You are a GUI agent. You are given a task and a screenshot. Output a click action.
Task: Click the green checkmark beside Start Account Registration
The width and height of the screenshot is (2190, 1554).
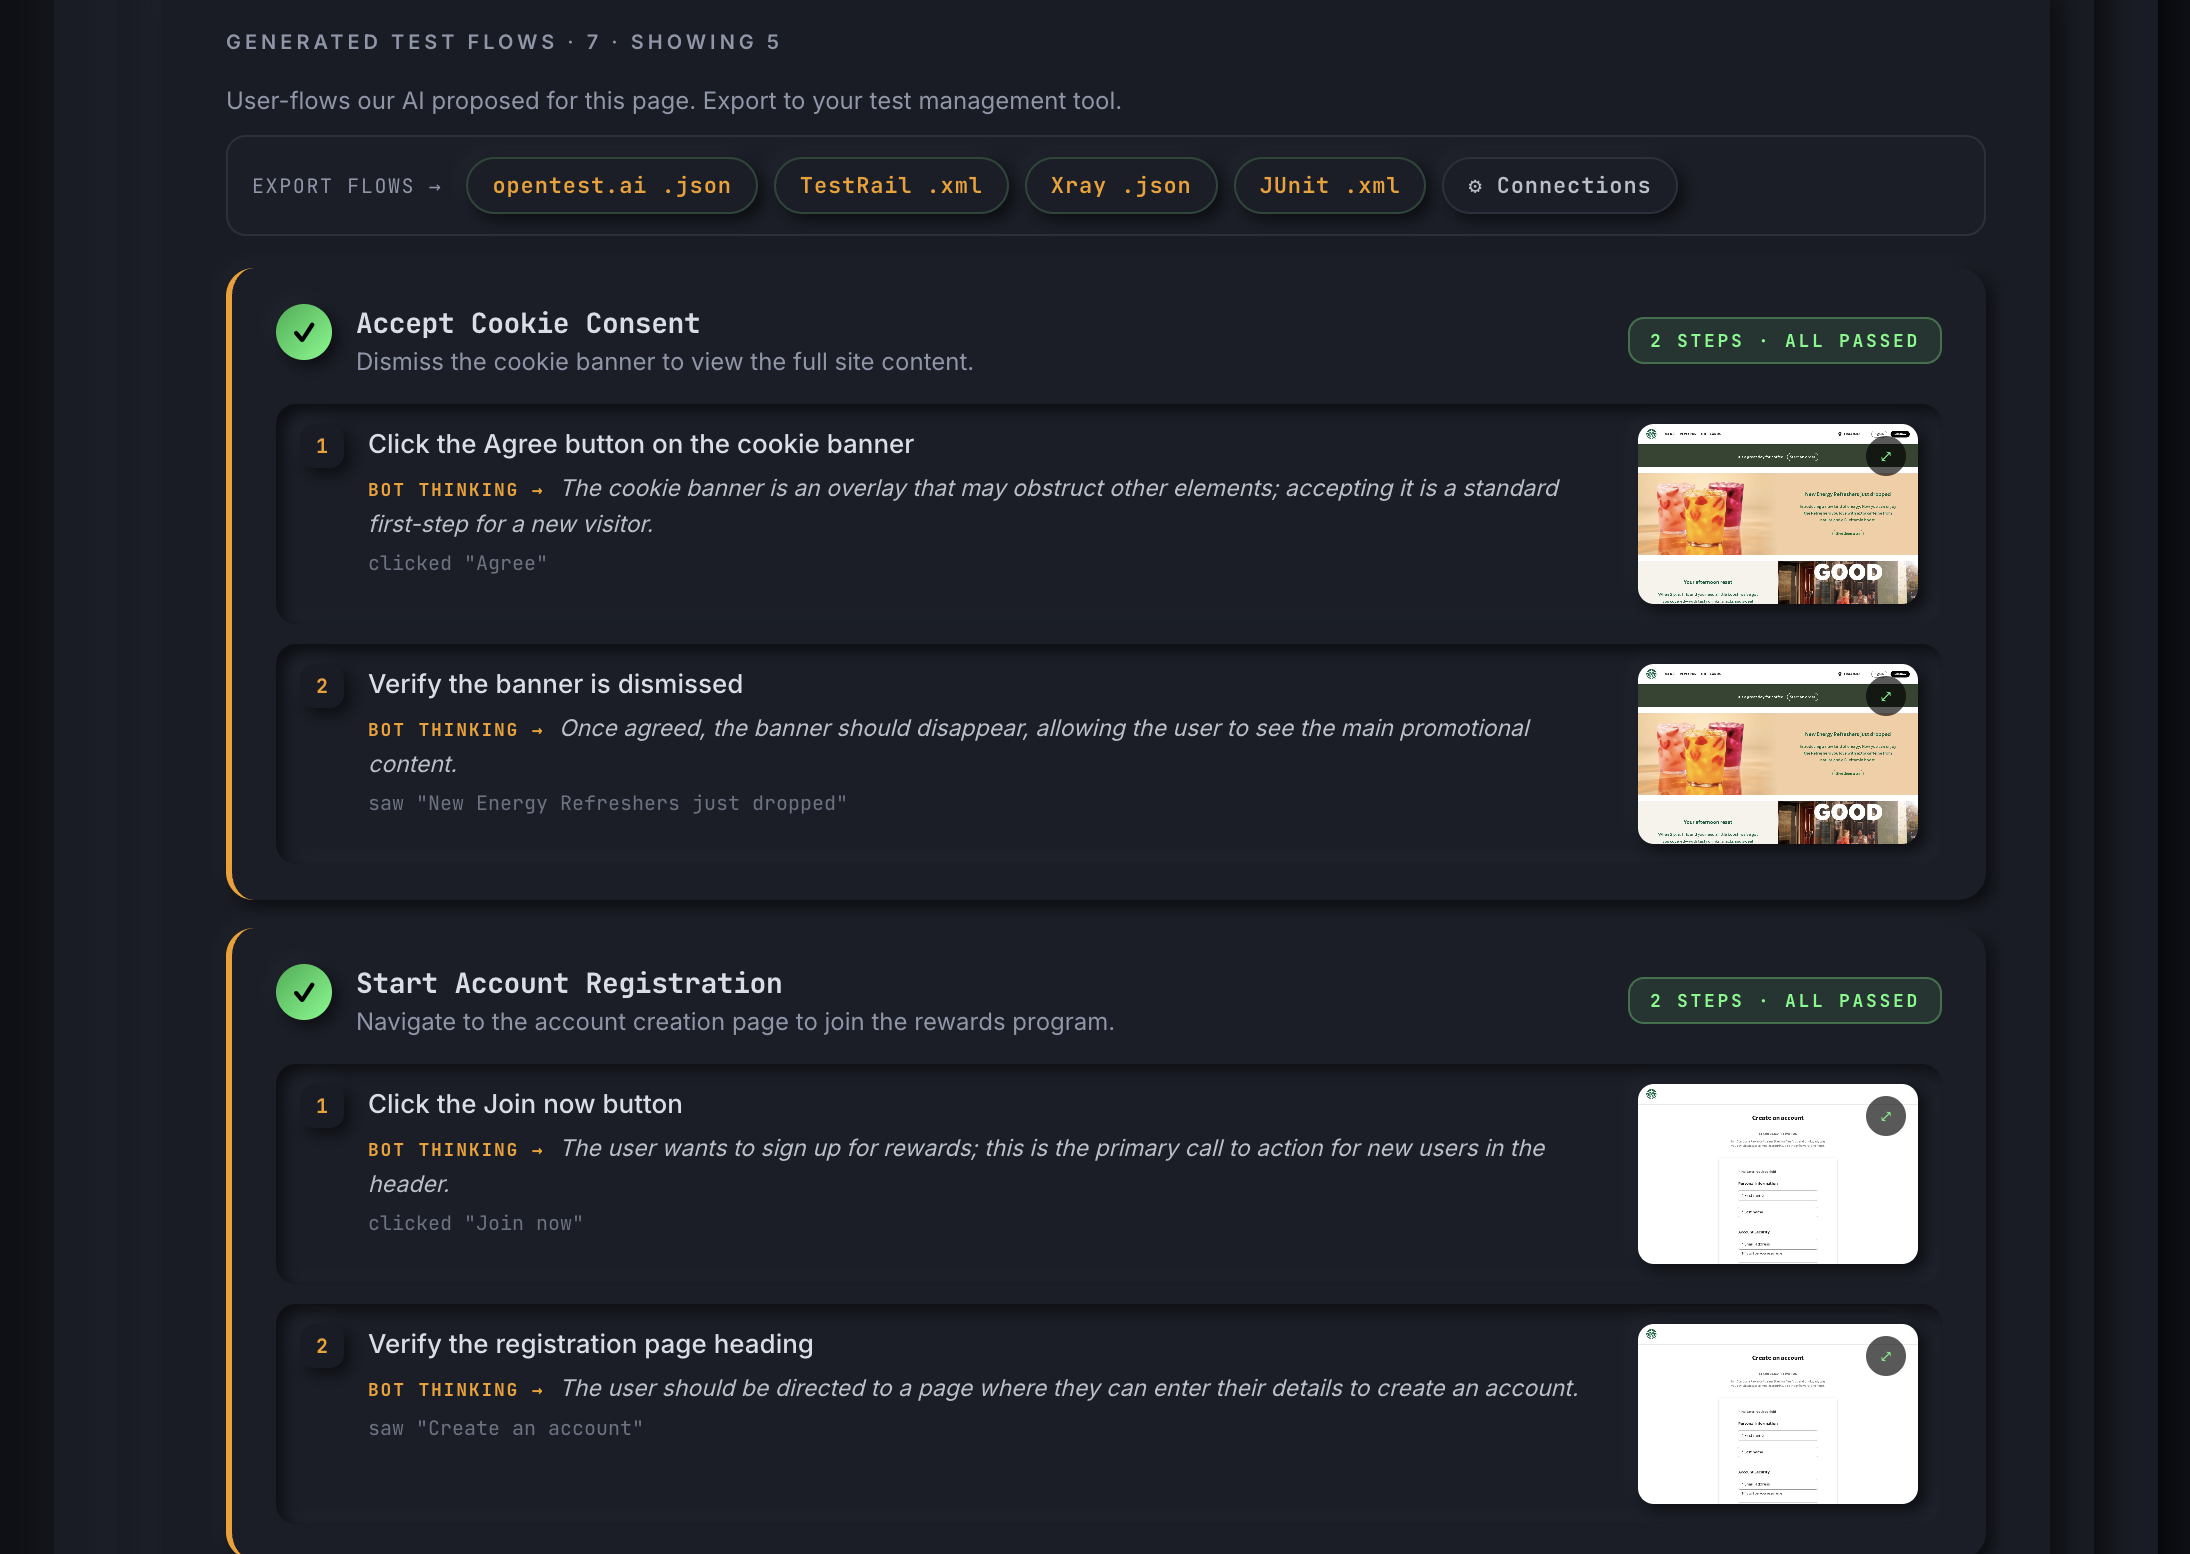(304, 992)
